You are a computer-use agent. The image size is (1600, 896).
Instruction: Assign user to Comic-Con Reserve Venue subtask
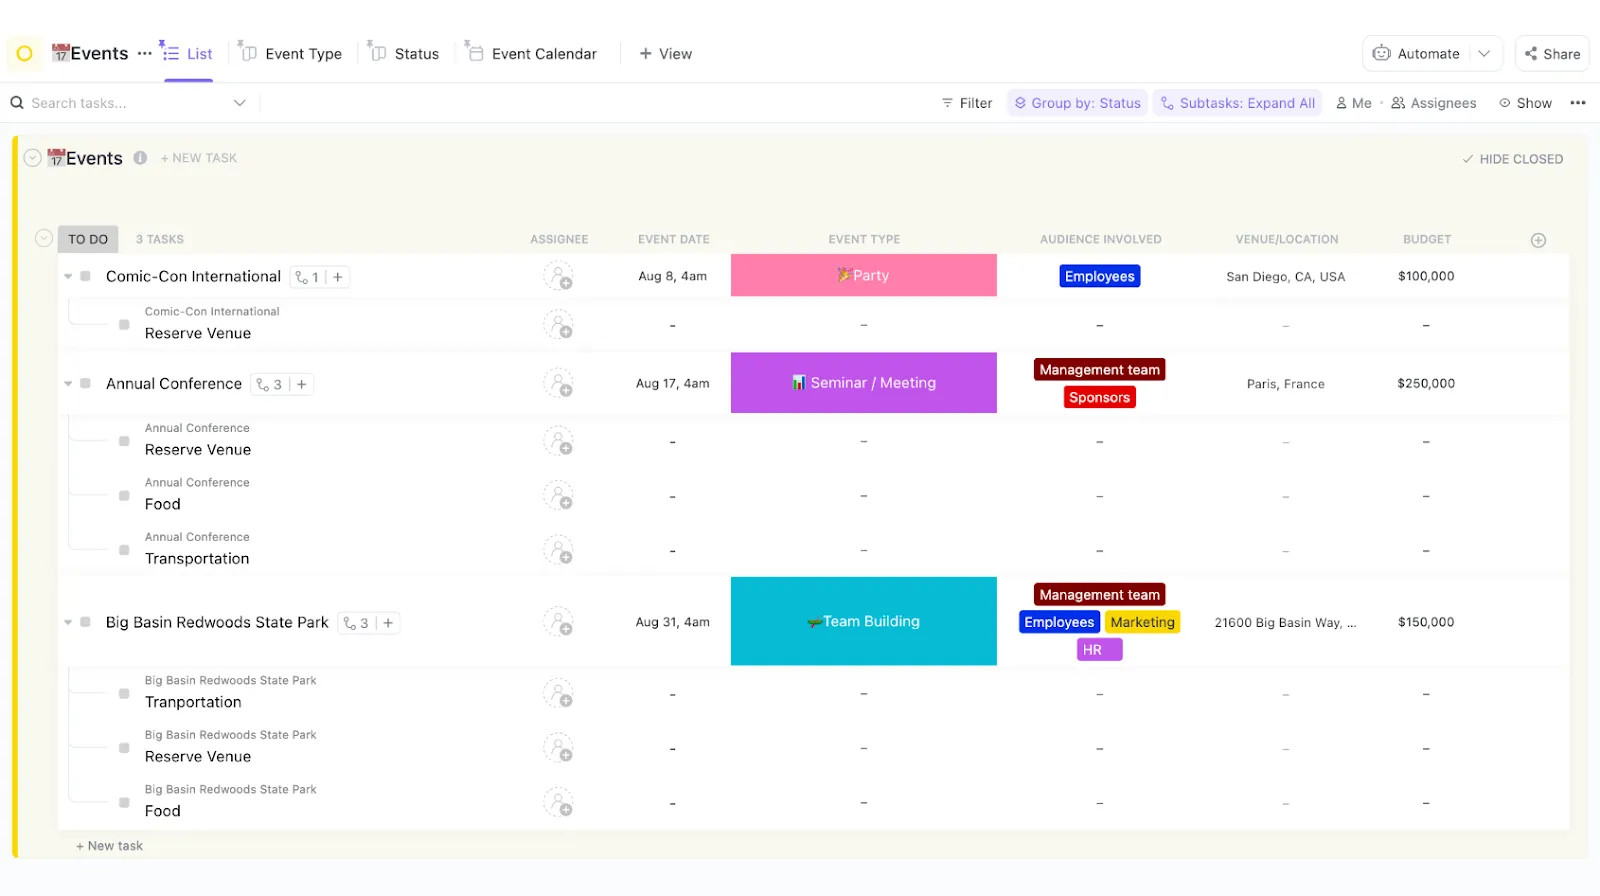[x=558, y=325]
